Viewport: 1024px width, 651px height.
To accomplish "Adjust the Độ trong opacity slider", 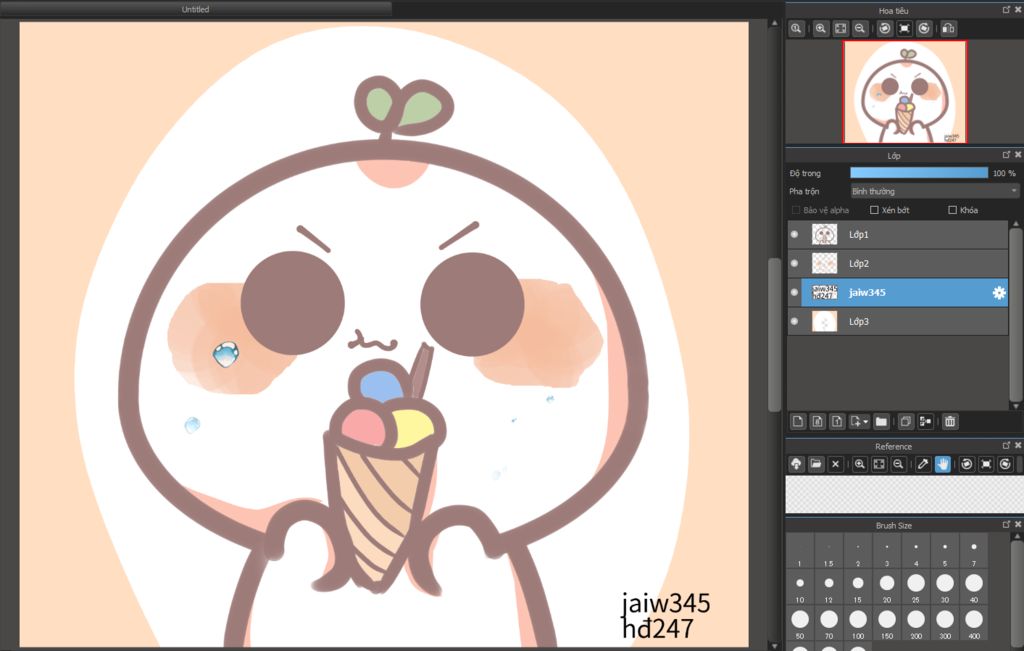I will (x=919, y=173).
